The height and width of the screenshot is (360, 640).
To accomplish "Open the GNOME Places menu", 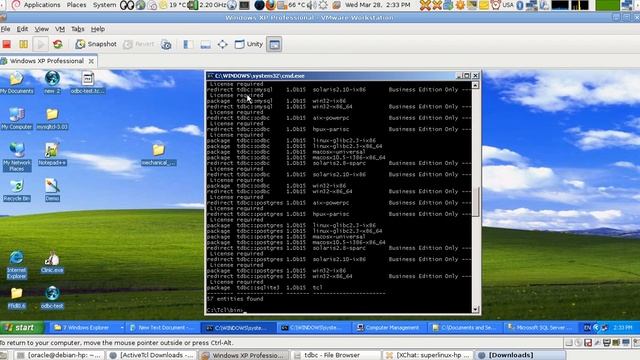I will pos(76,5).
